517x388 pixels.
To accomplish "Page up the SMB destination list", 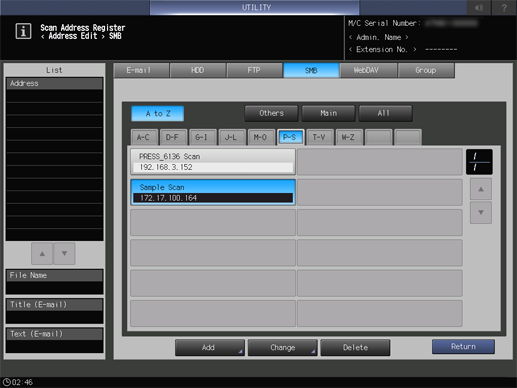I will point(481,189).
